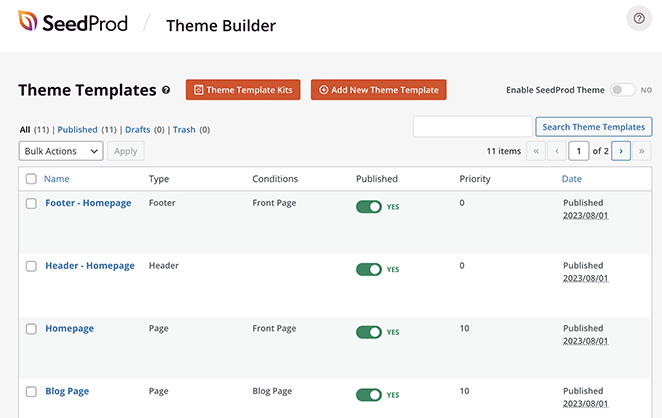Click the first page double arrow

tap(535, 151)
